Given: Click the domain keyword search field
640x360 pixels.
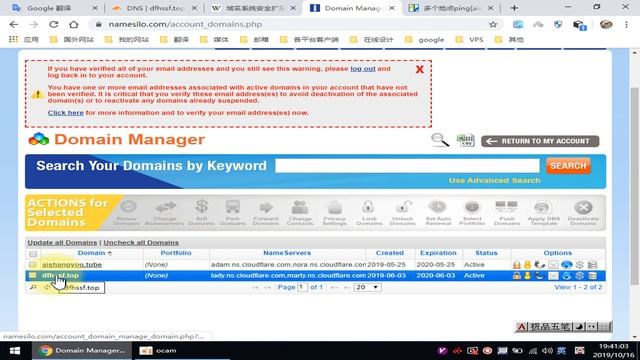Looking at the screenshot, I should click(407, 165).
